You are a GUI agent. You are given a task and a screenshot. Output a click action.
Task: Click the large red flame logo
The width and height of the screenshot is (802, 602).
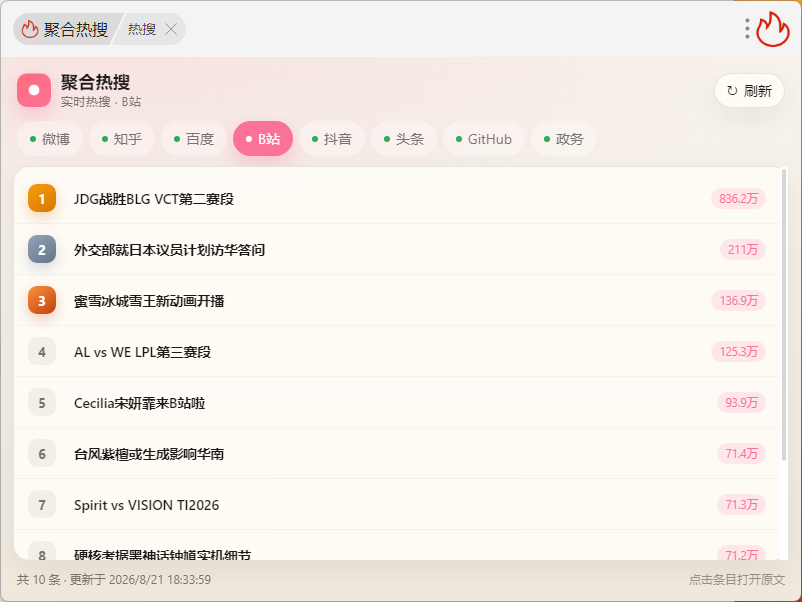(773, 29)
